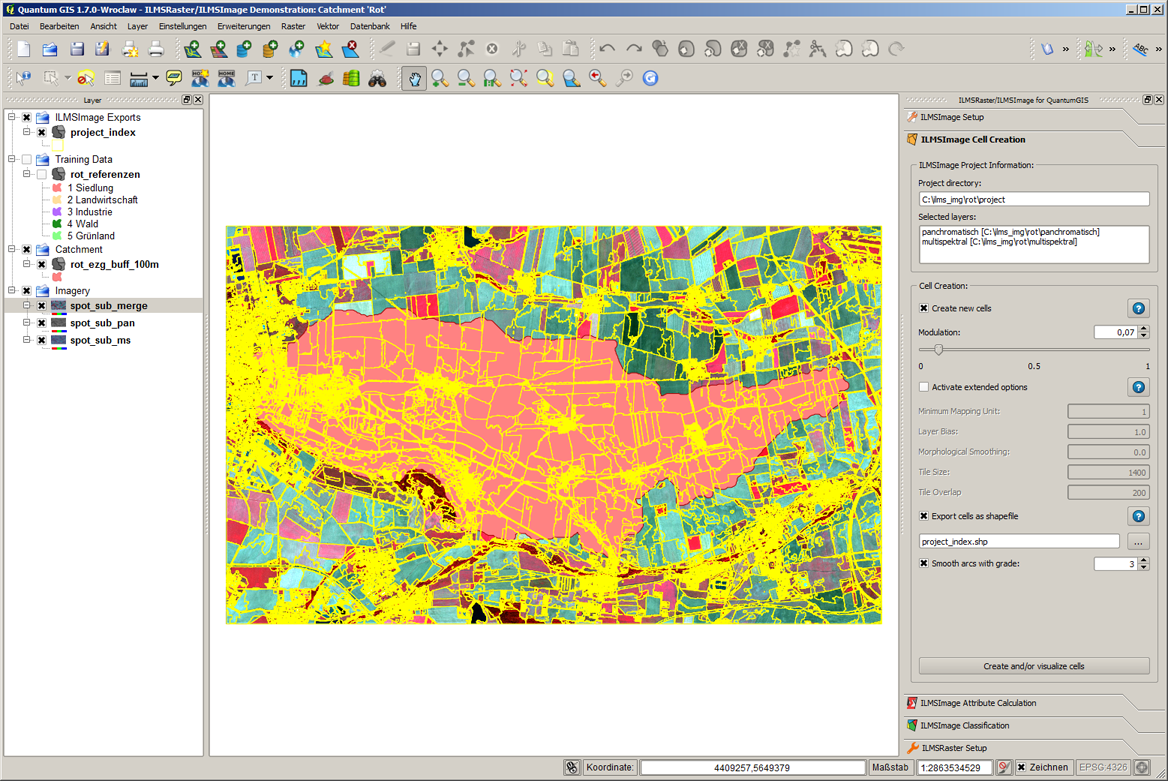
Task: Enable Activate extended options checkbox
Action: tap(924, 387)
